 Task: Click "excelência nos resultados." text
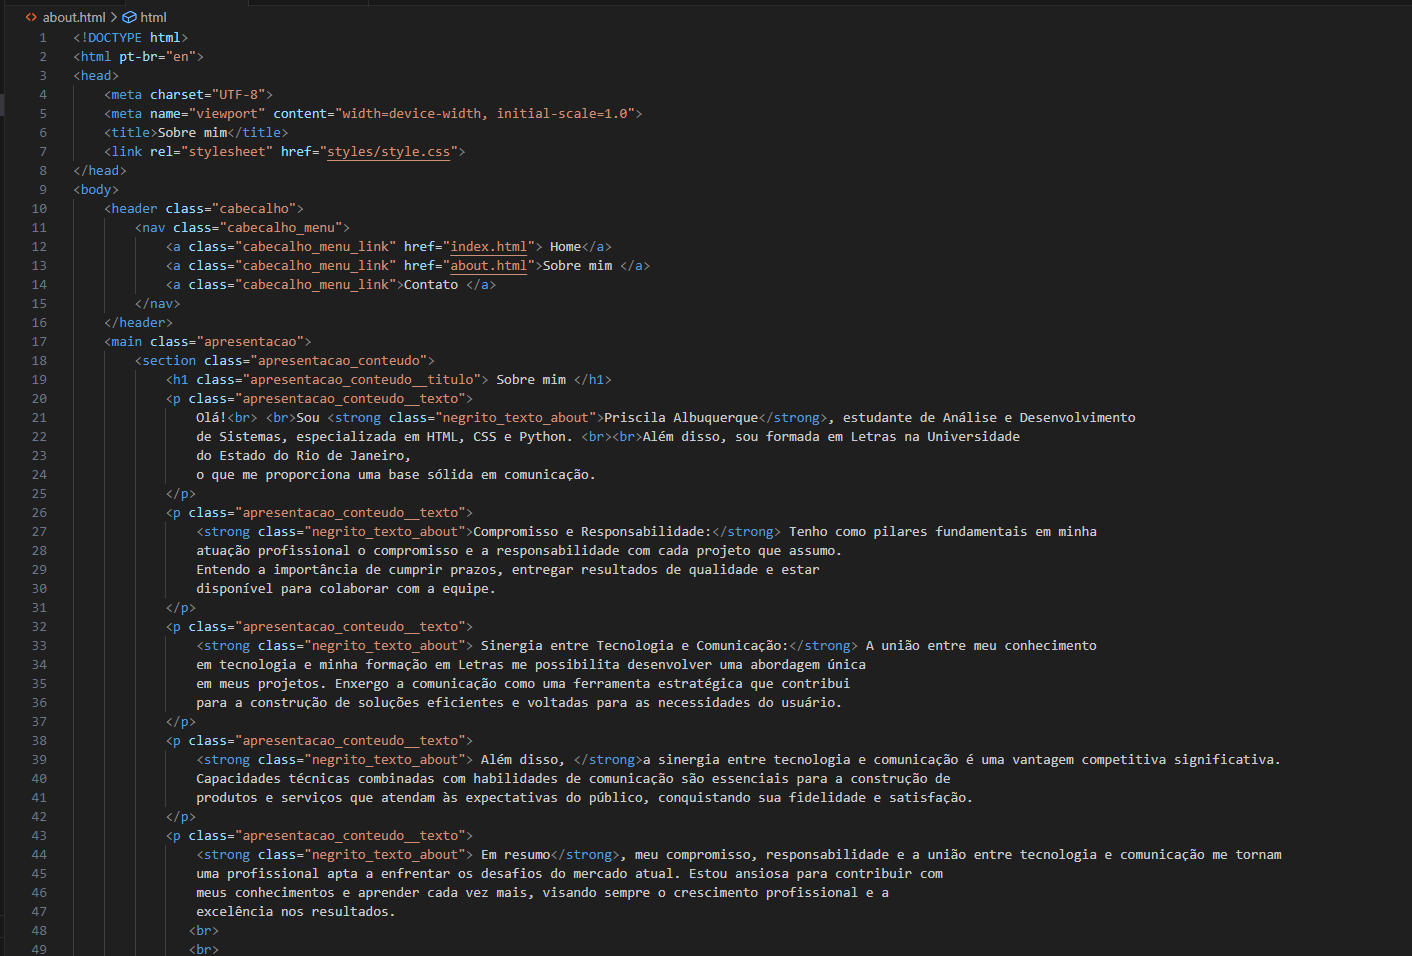pos(296,912)
